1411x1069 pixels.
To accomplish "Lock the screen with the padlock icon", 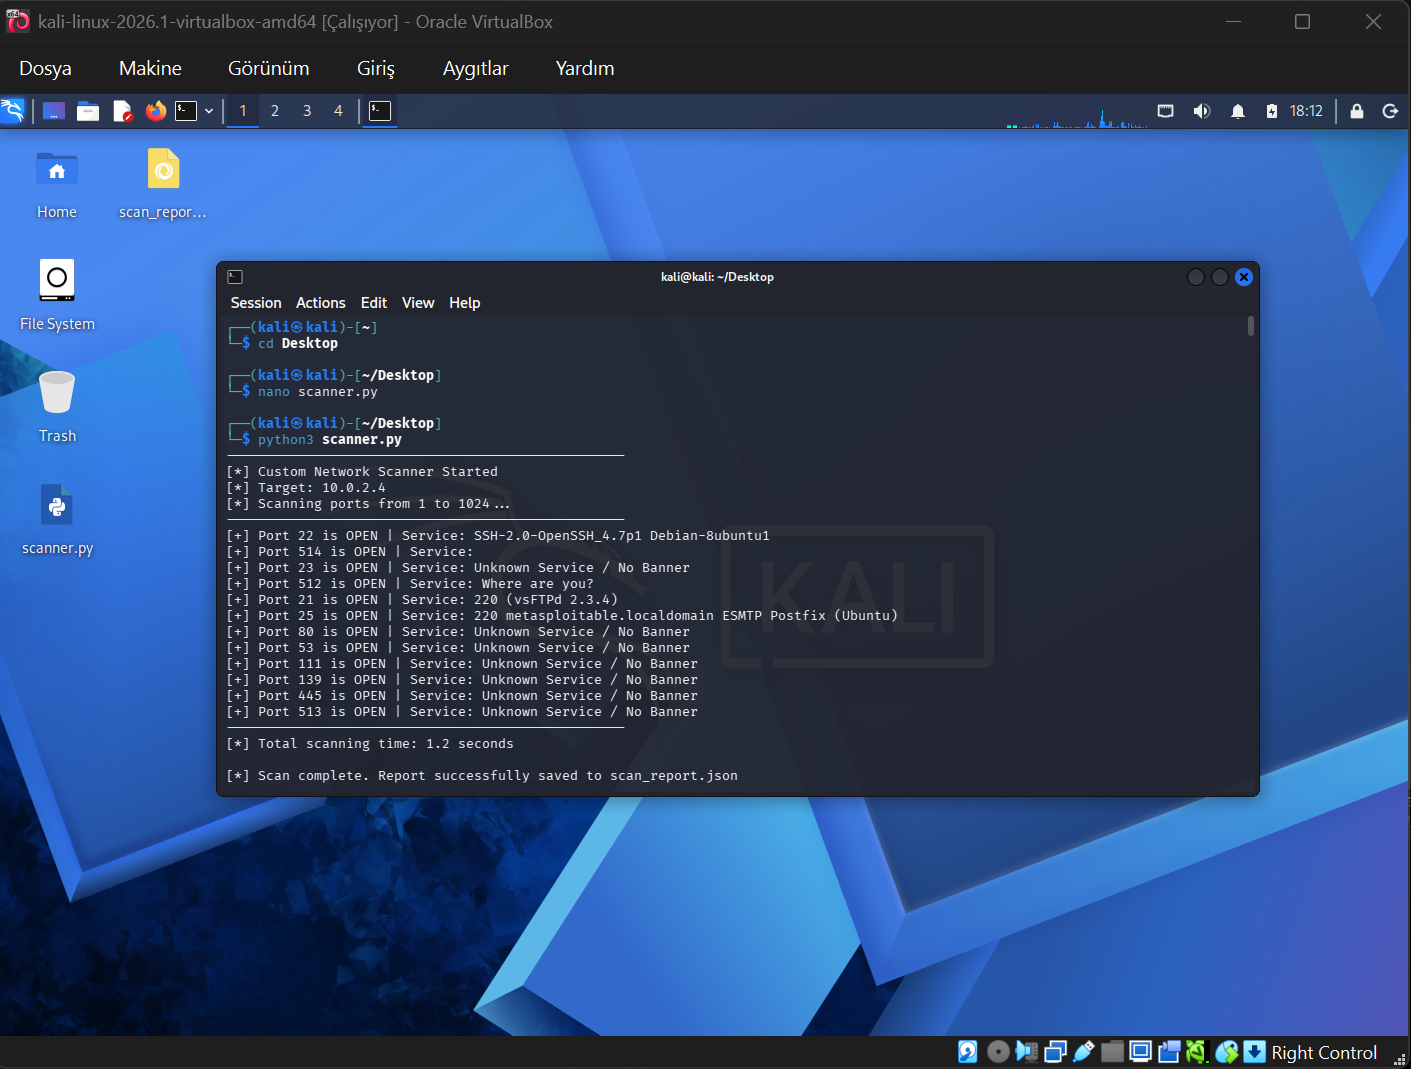I will pyautogui.click(x=1357, y=111).
